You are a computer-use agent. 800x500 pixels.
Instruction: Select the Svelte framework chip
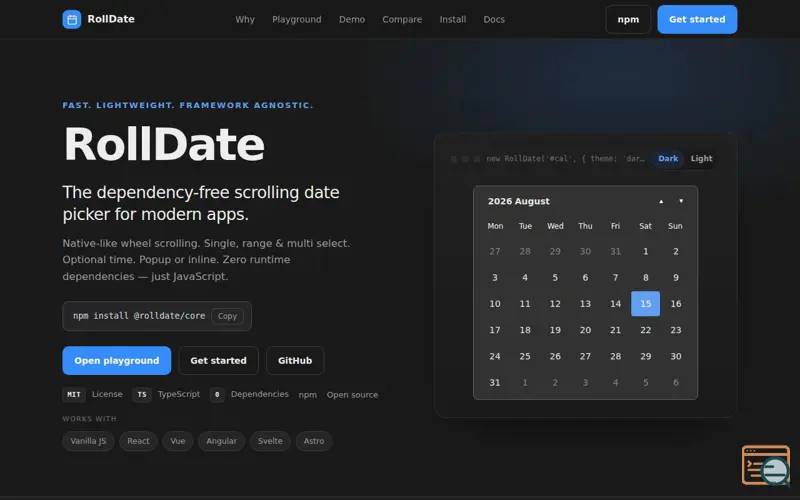click(x=270, y=441)
